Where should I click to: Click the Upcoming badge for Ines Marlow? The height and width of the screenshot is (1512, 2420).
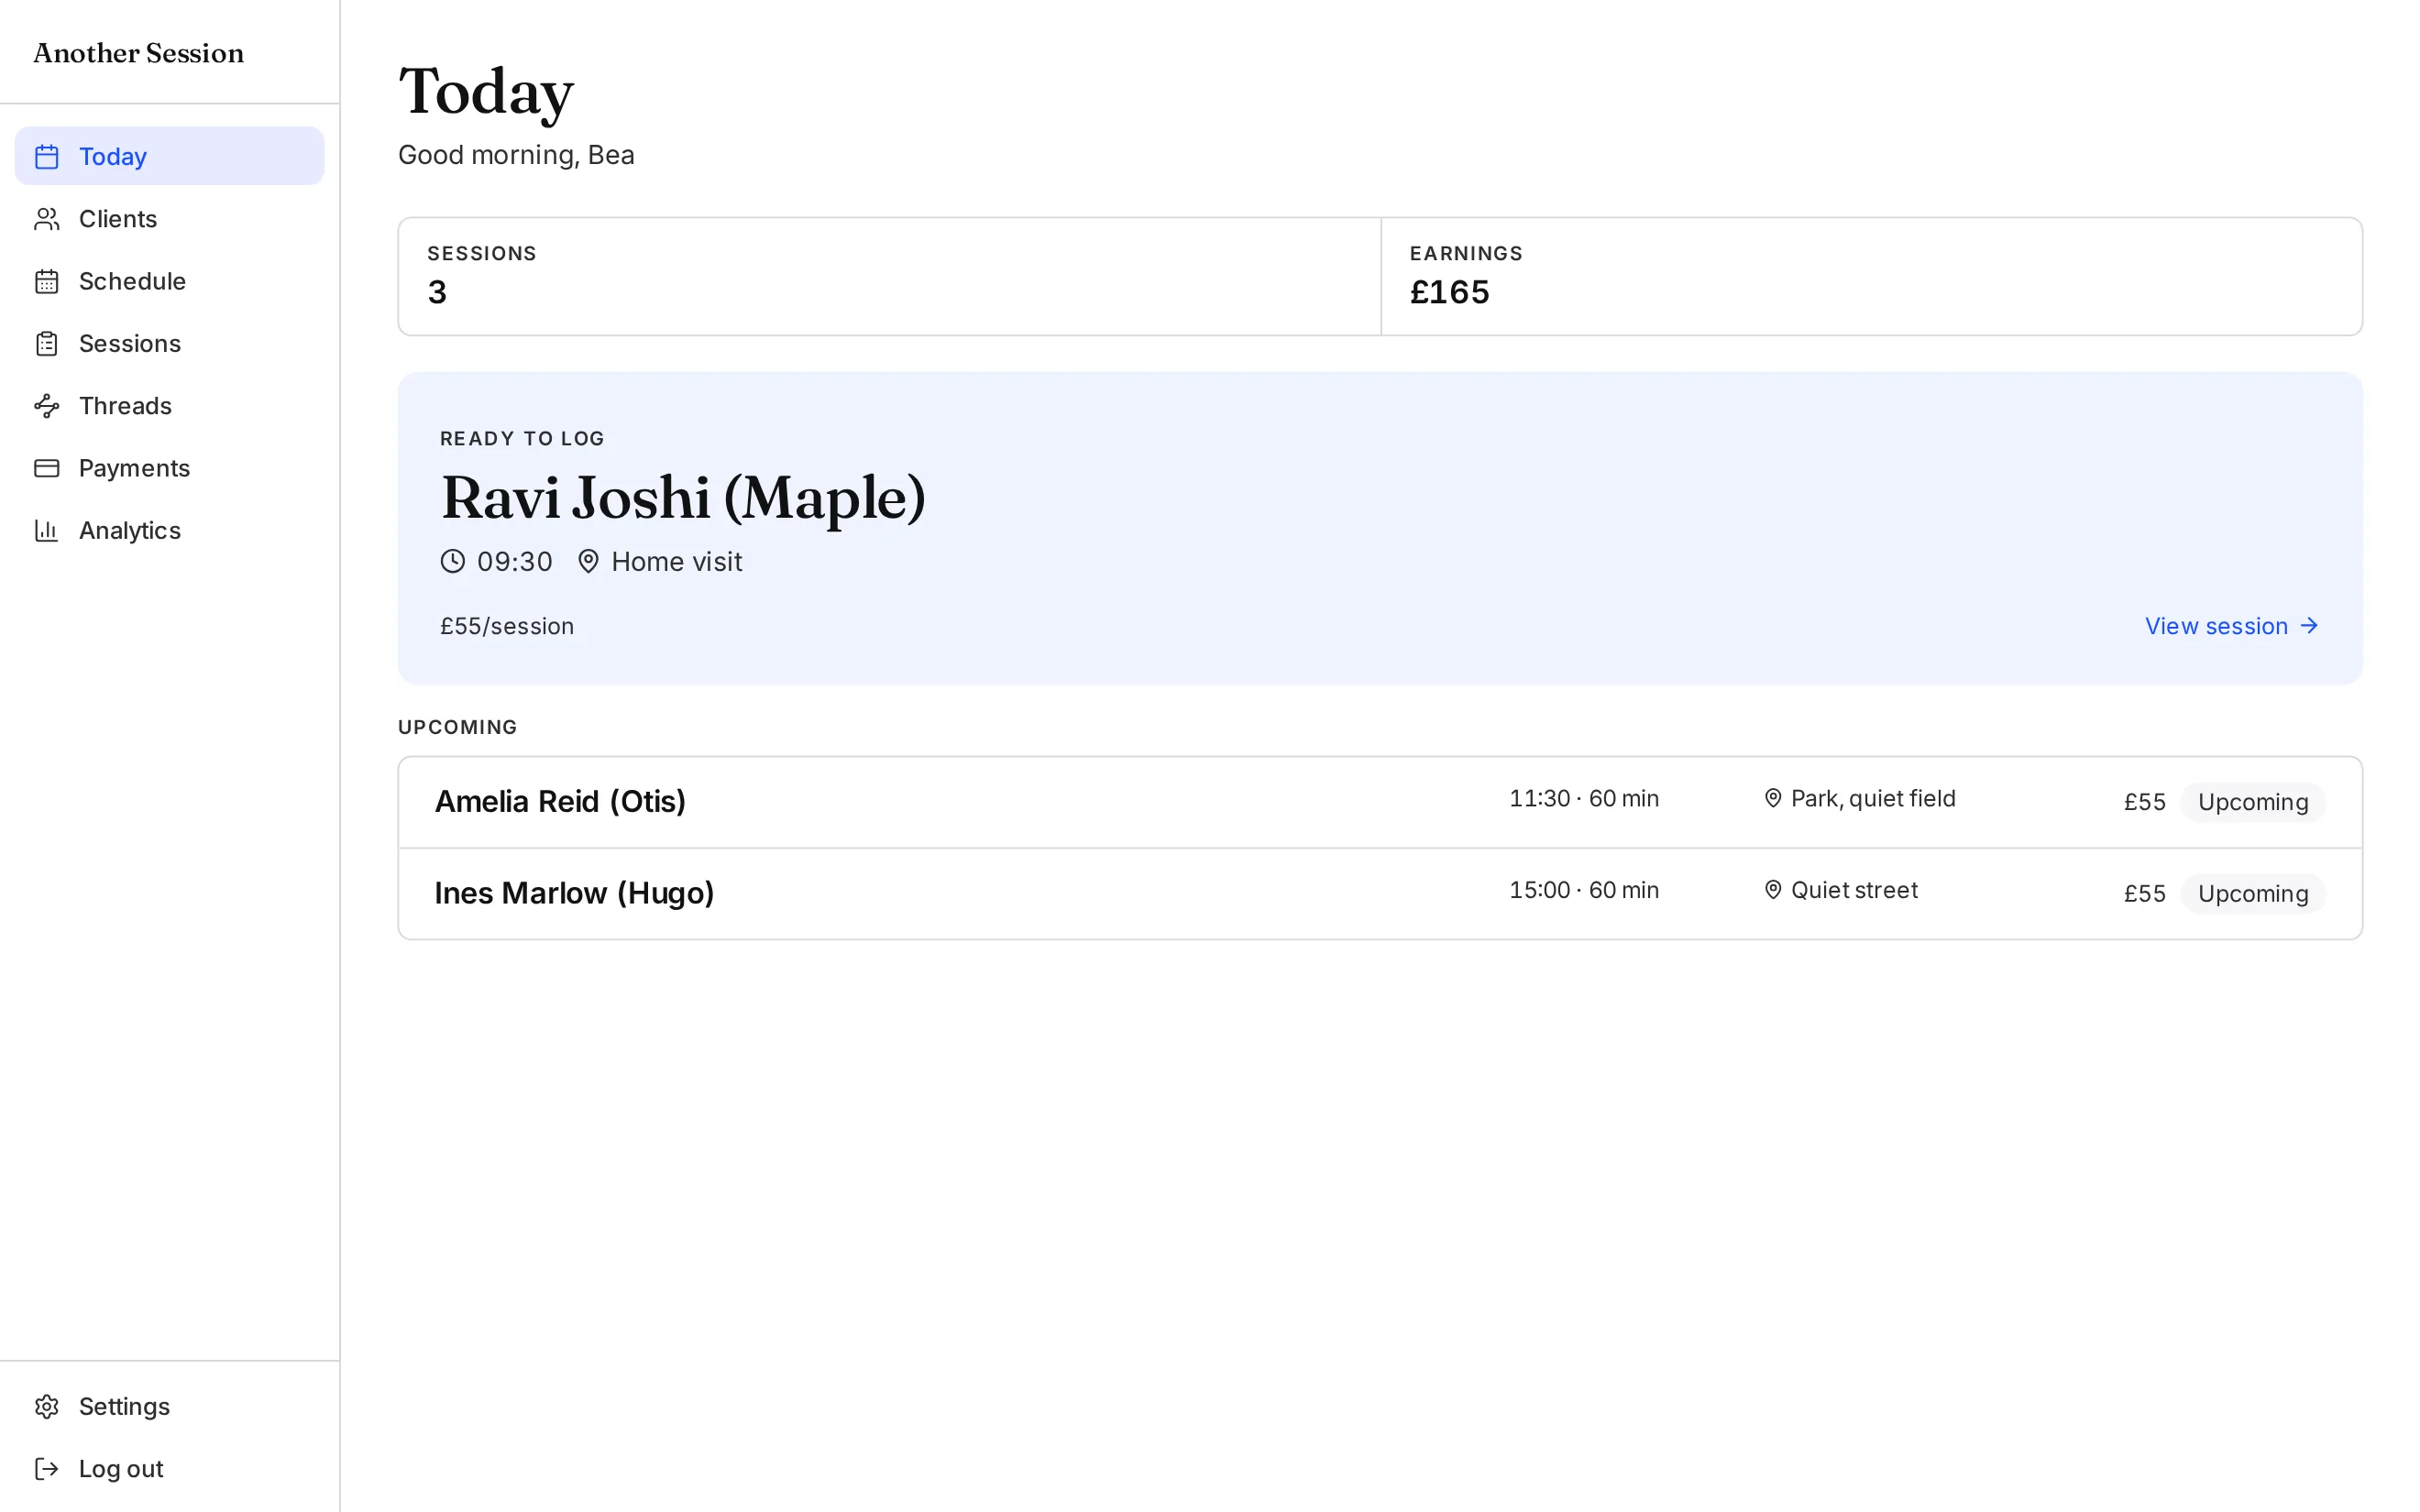[2253, 894]
